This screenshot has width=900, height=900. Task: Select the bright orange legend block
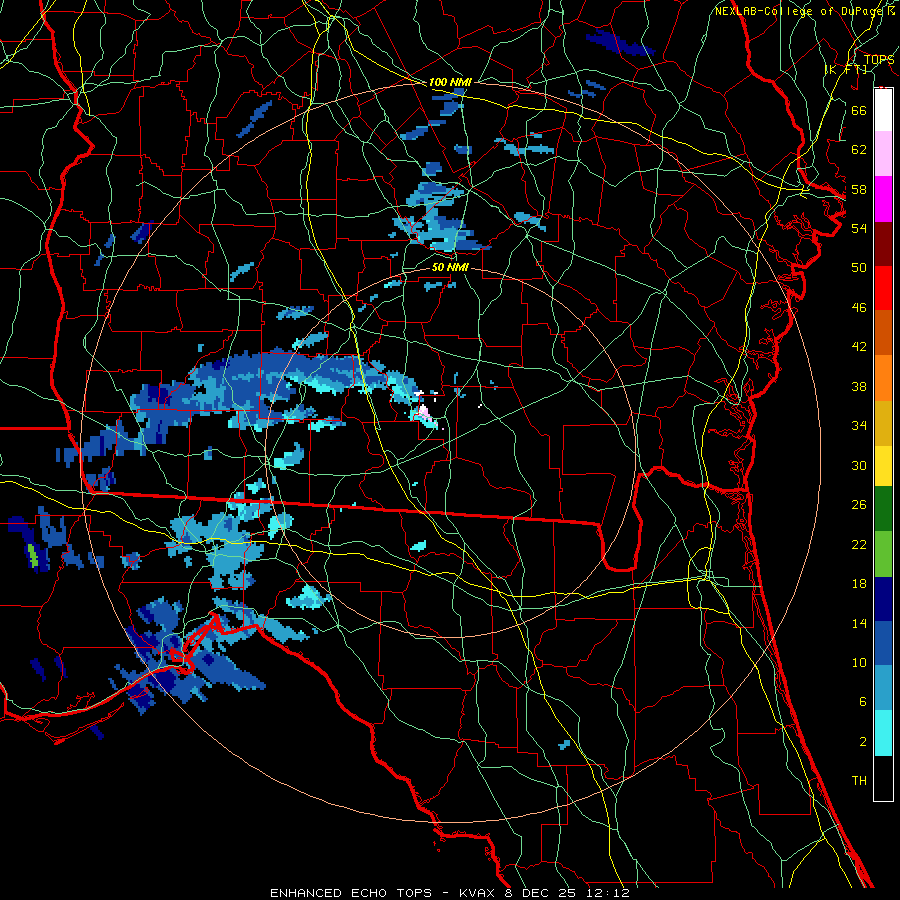pos(883,378)
